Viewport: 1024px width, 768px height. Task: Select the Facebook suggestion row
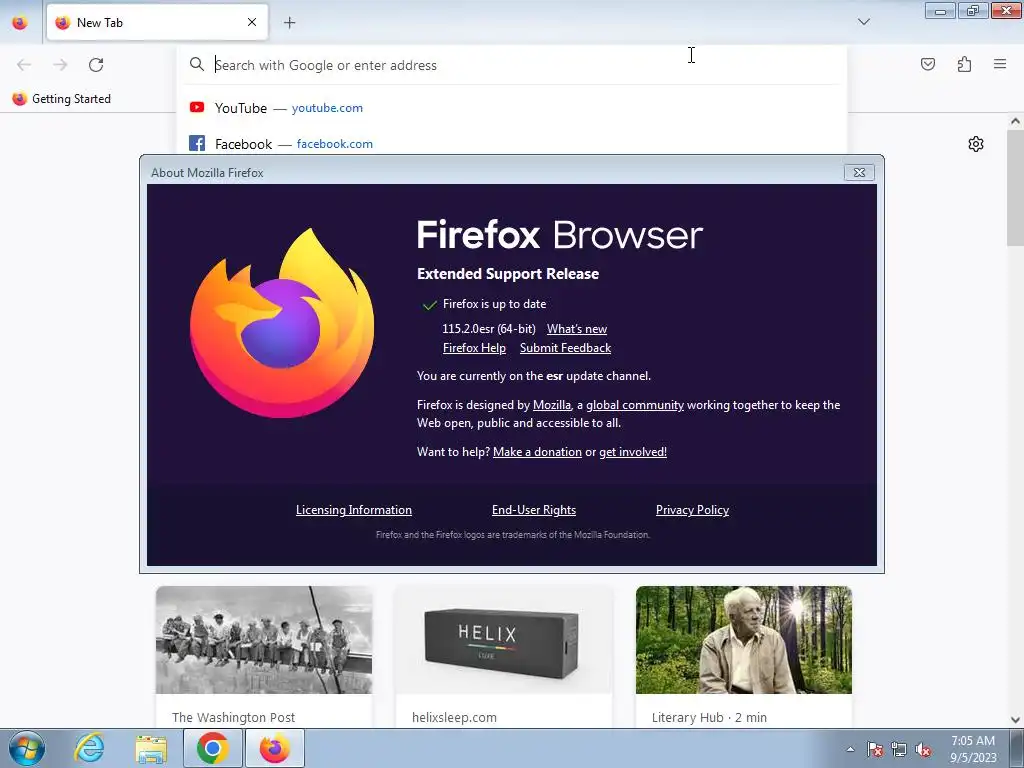point(512,144)
